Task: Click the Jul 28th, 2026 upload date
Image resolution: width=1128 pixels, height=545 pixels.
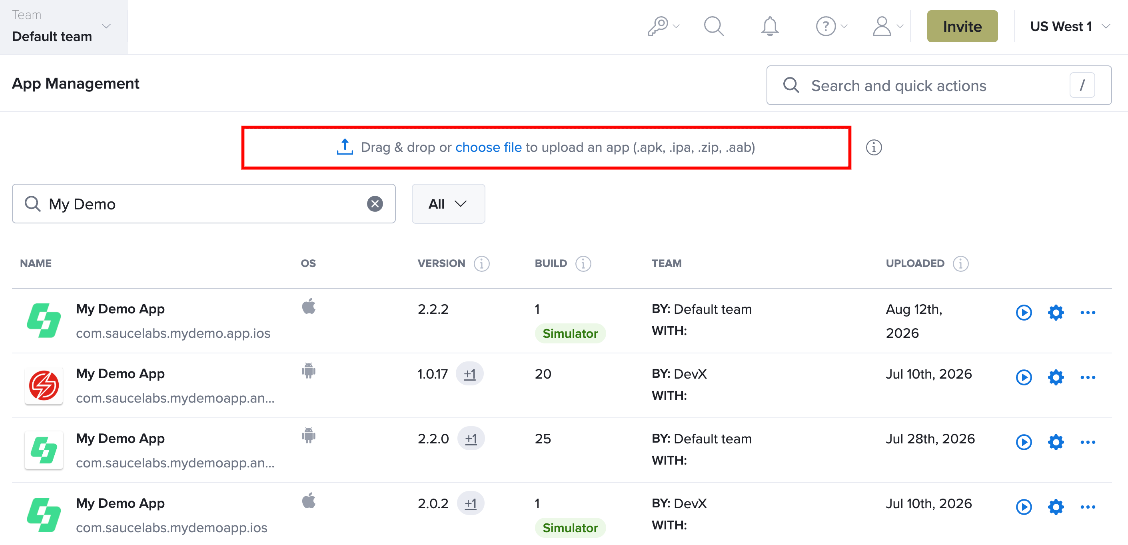Action: pyautogui.click(x=930, y=439)
